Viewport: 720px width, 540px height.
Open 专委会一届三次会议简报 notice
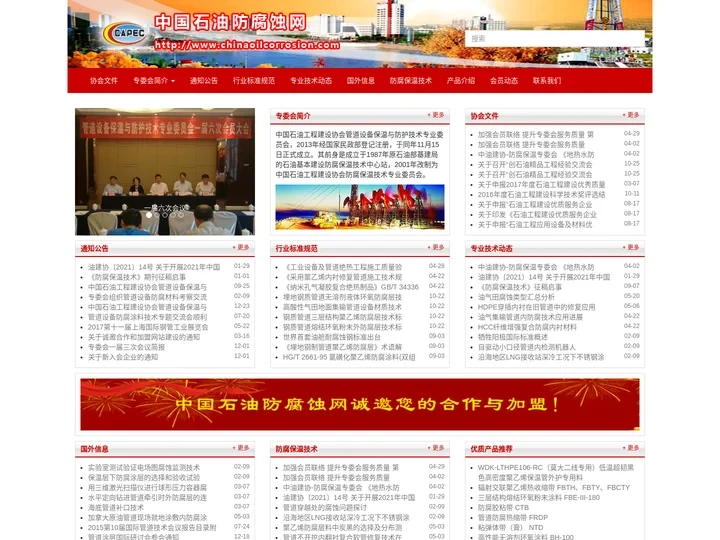coord(126,347)
